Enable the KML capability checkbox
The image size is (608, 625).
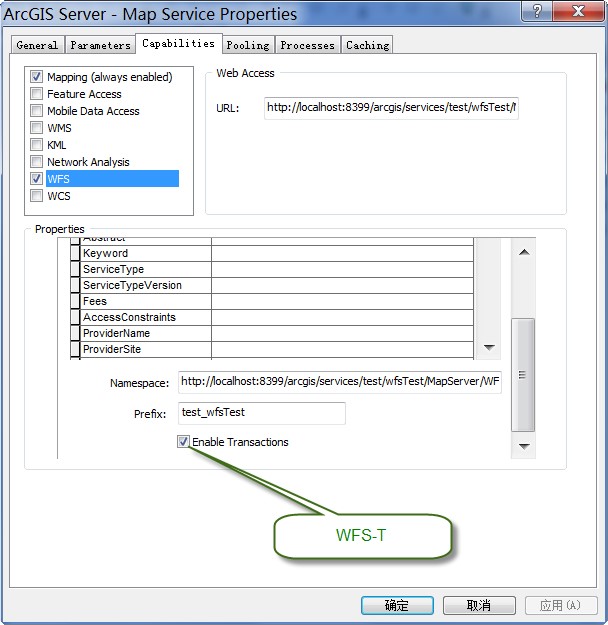(37, 145)
